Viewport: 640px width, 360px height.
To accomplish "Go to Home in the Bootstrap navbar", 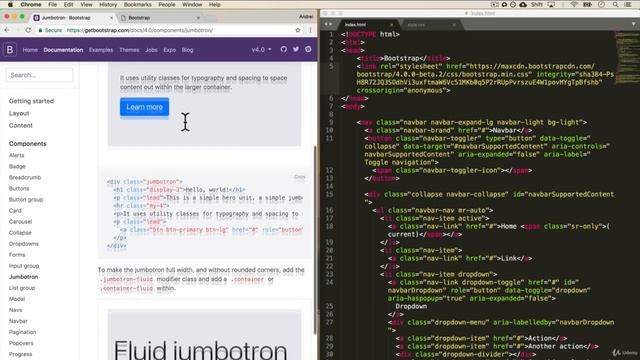I will [30, 50].
